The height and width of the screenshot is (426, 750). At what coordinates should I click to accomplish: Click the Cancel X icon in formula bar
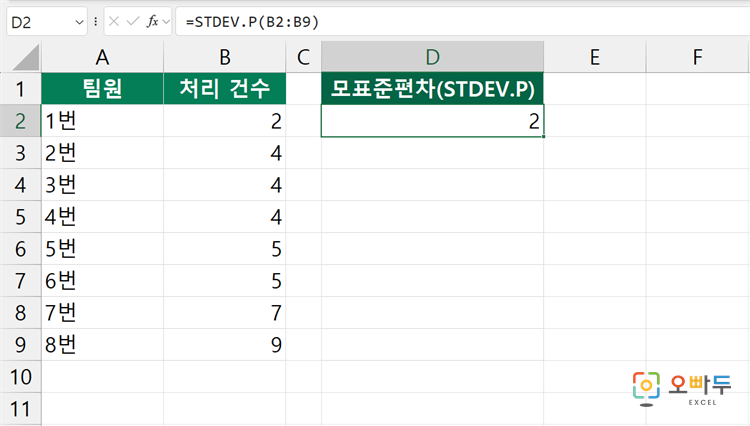[114, 22]
